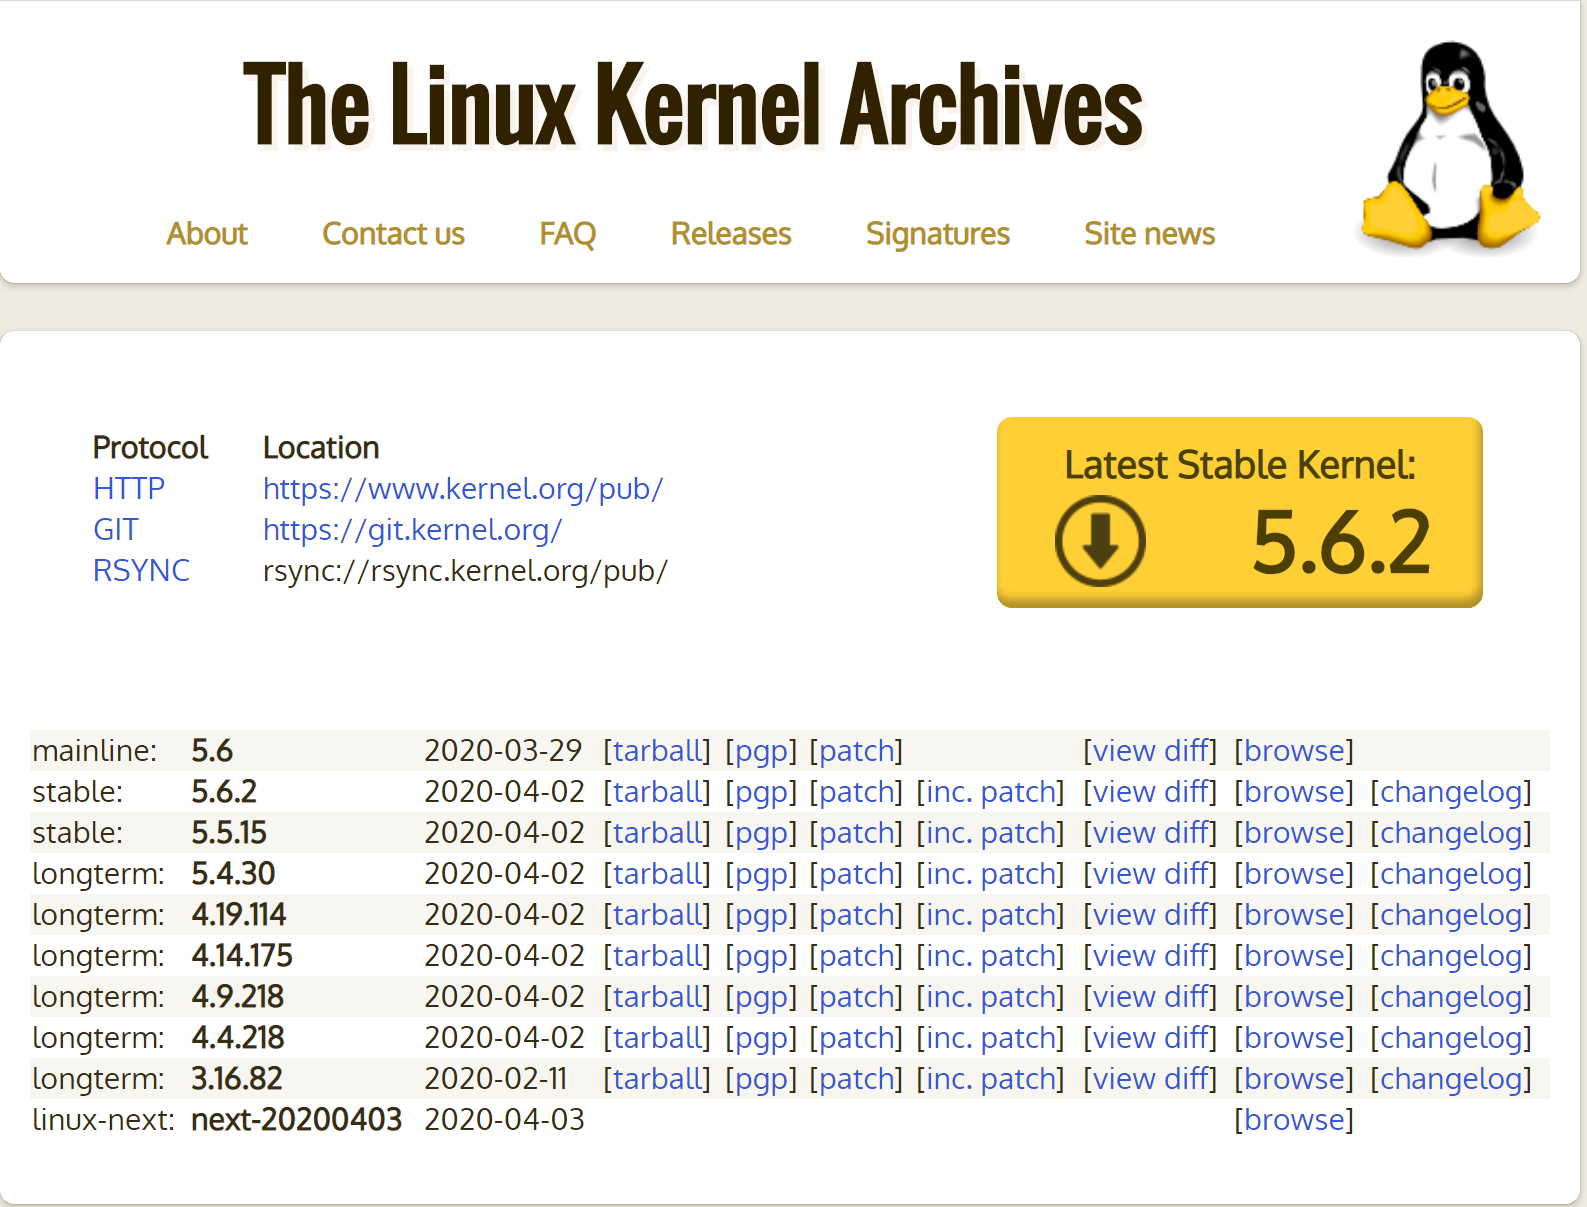Go to the FAQ page
This screenshot has width=1587, height=1207.
567,233
